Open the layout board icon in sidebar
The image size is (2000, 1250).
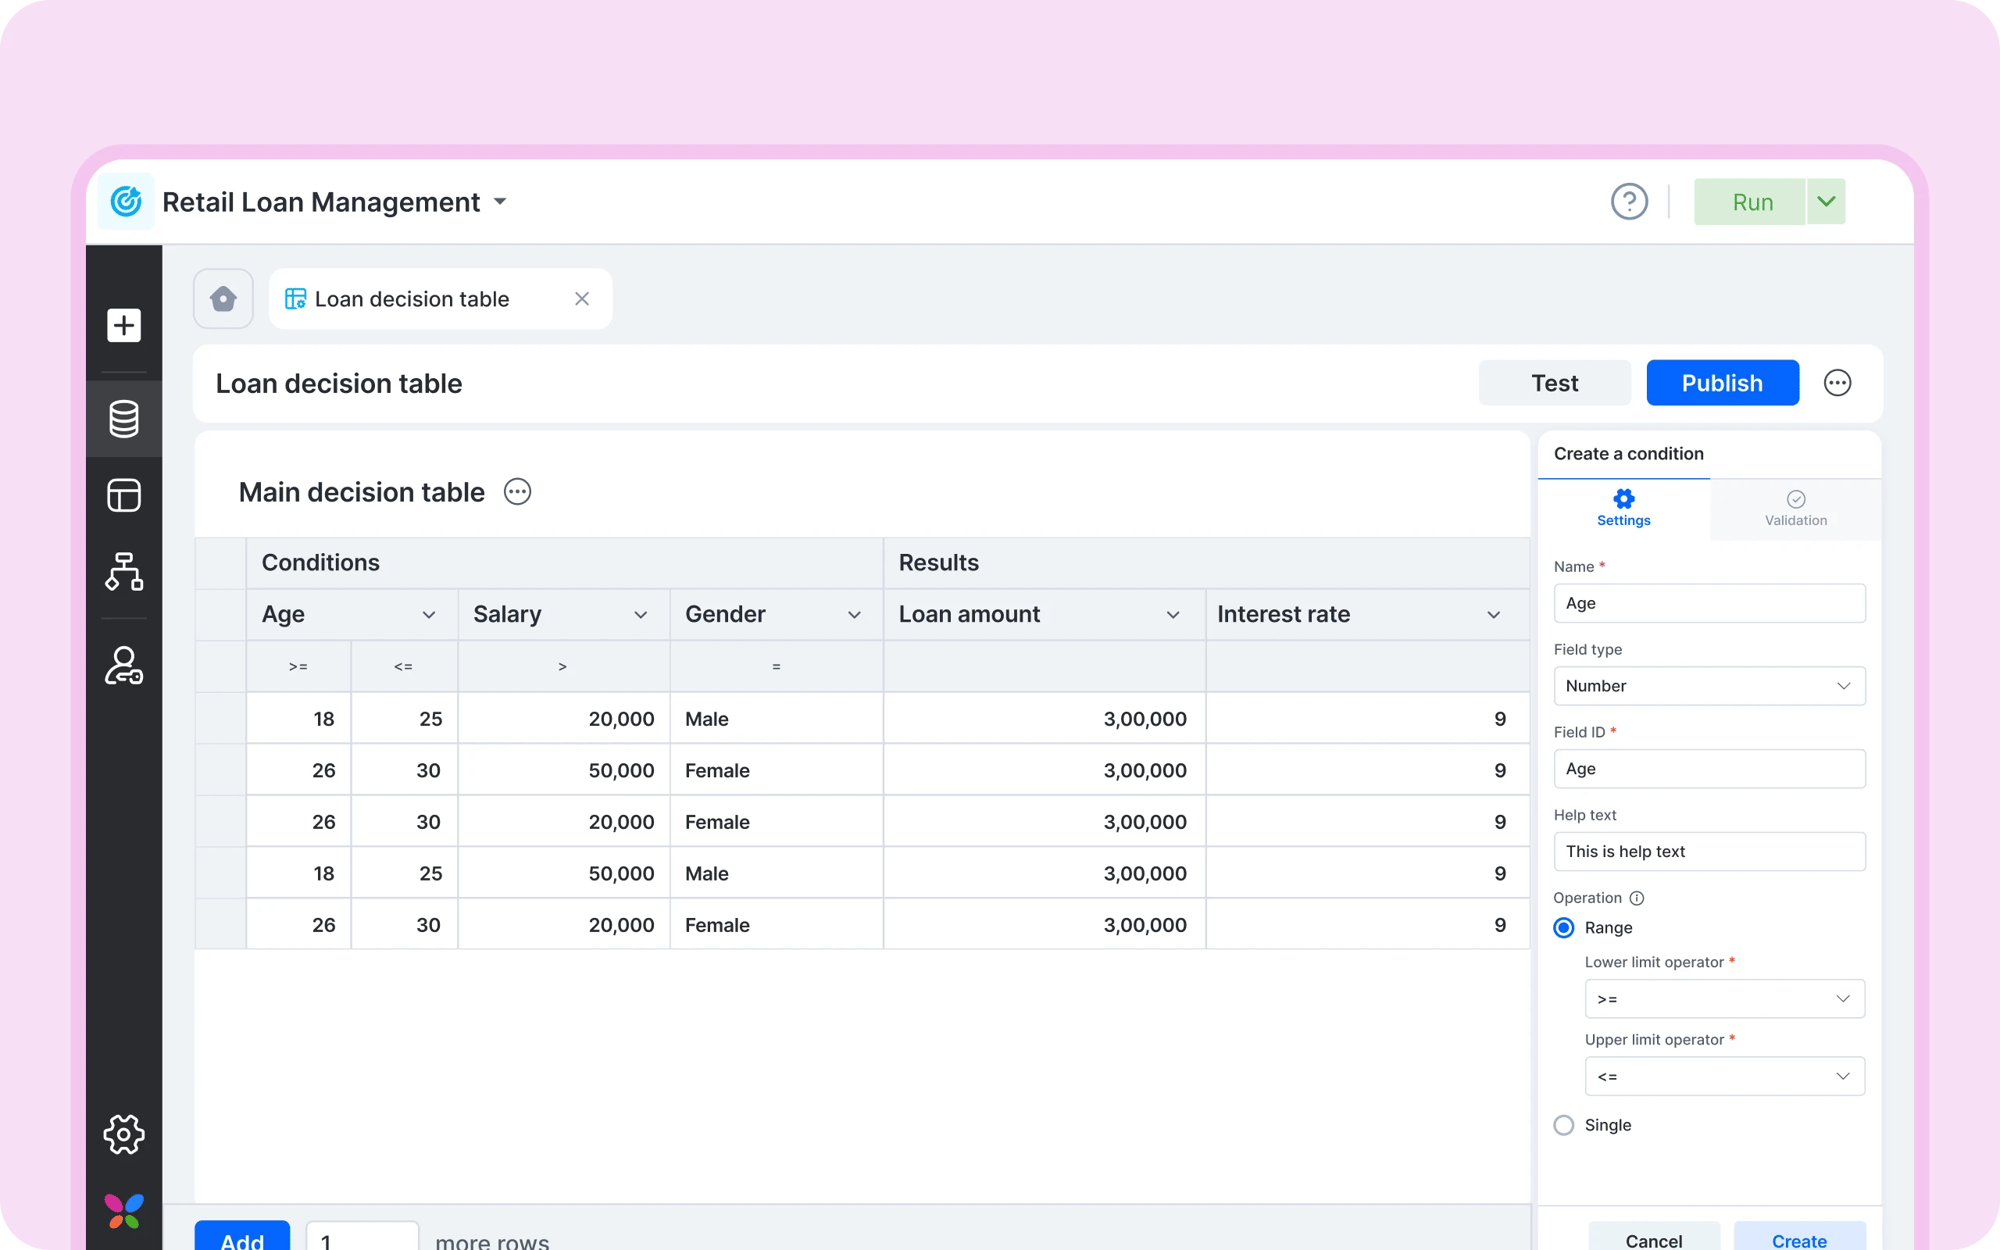[124, 495]
